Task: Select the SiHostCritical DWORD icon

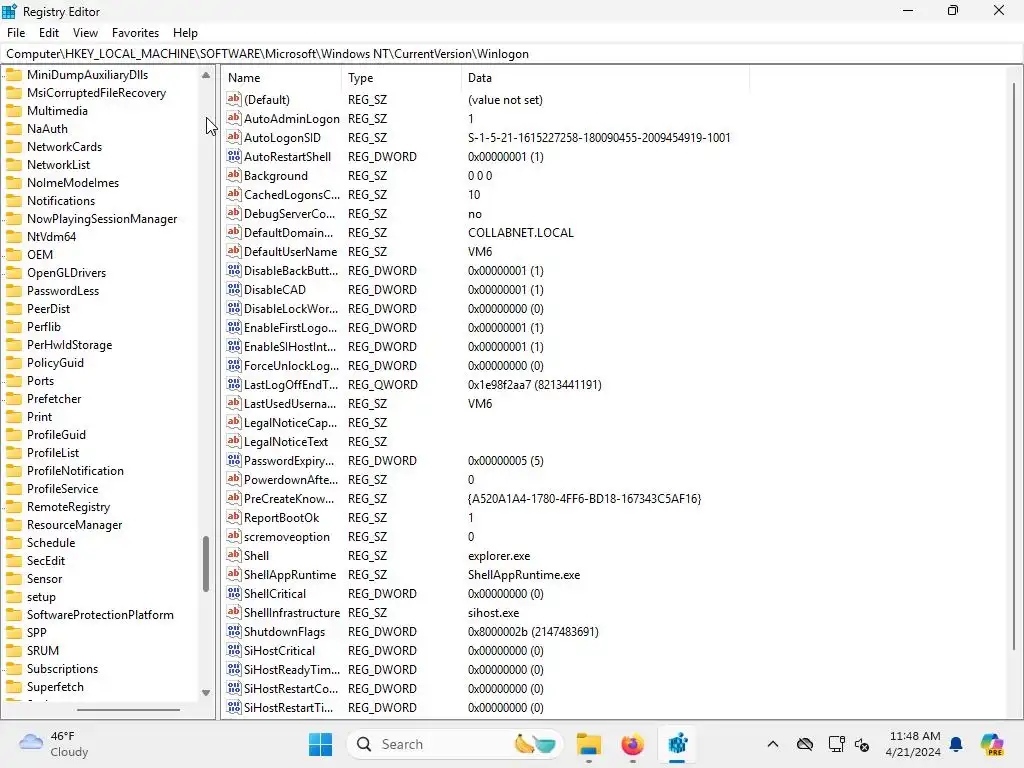Action: pos(234,650)
